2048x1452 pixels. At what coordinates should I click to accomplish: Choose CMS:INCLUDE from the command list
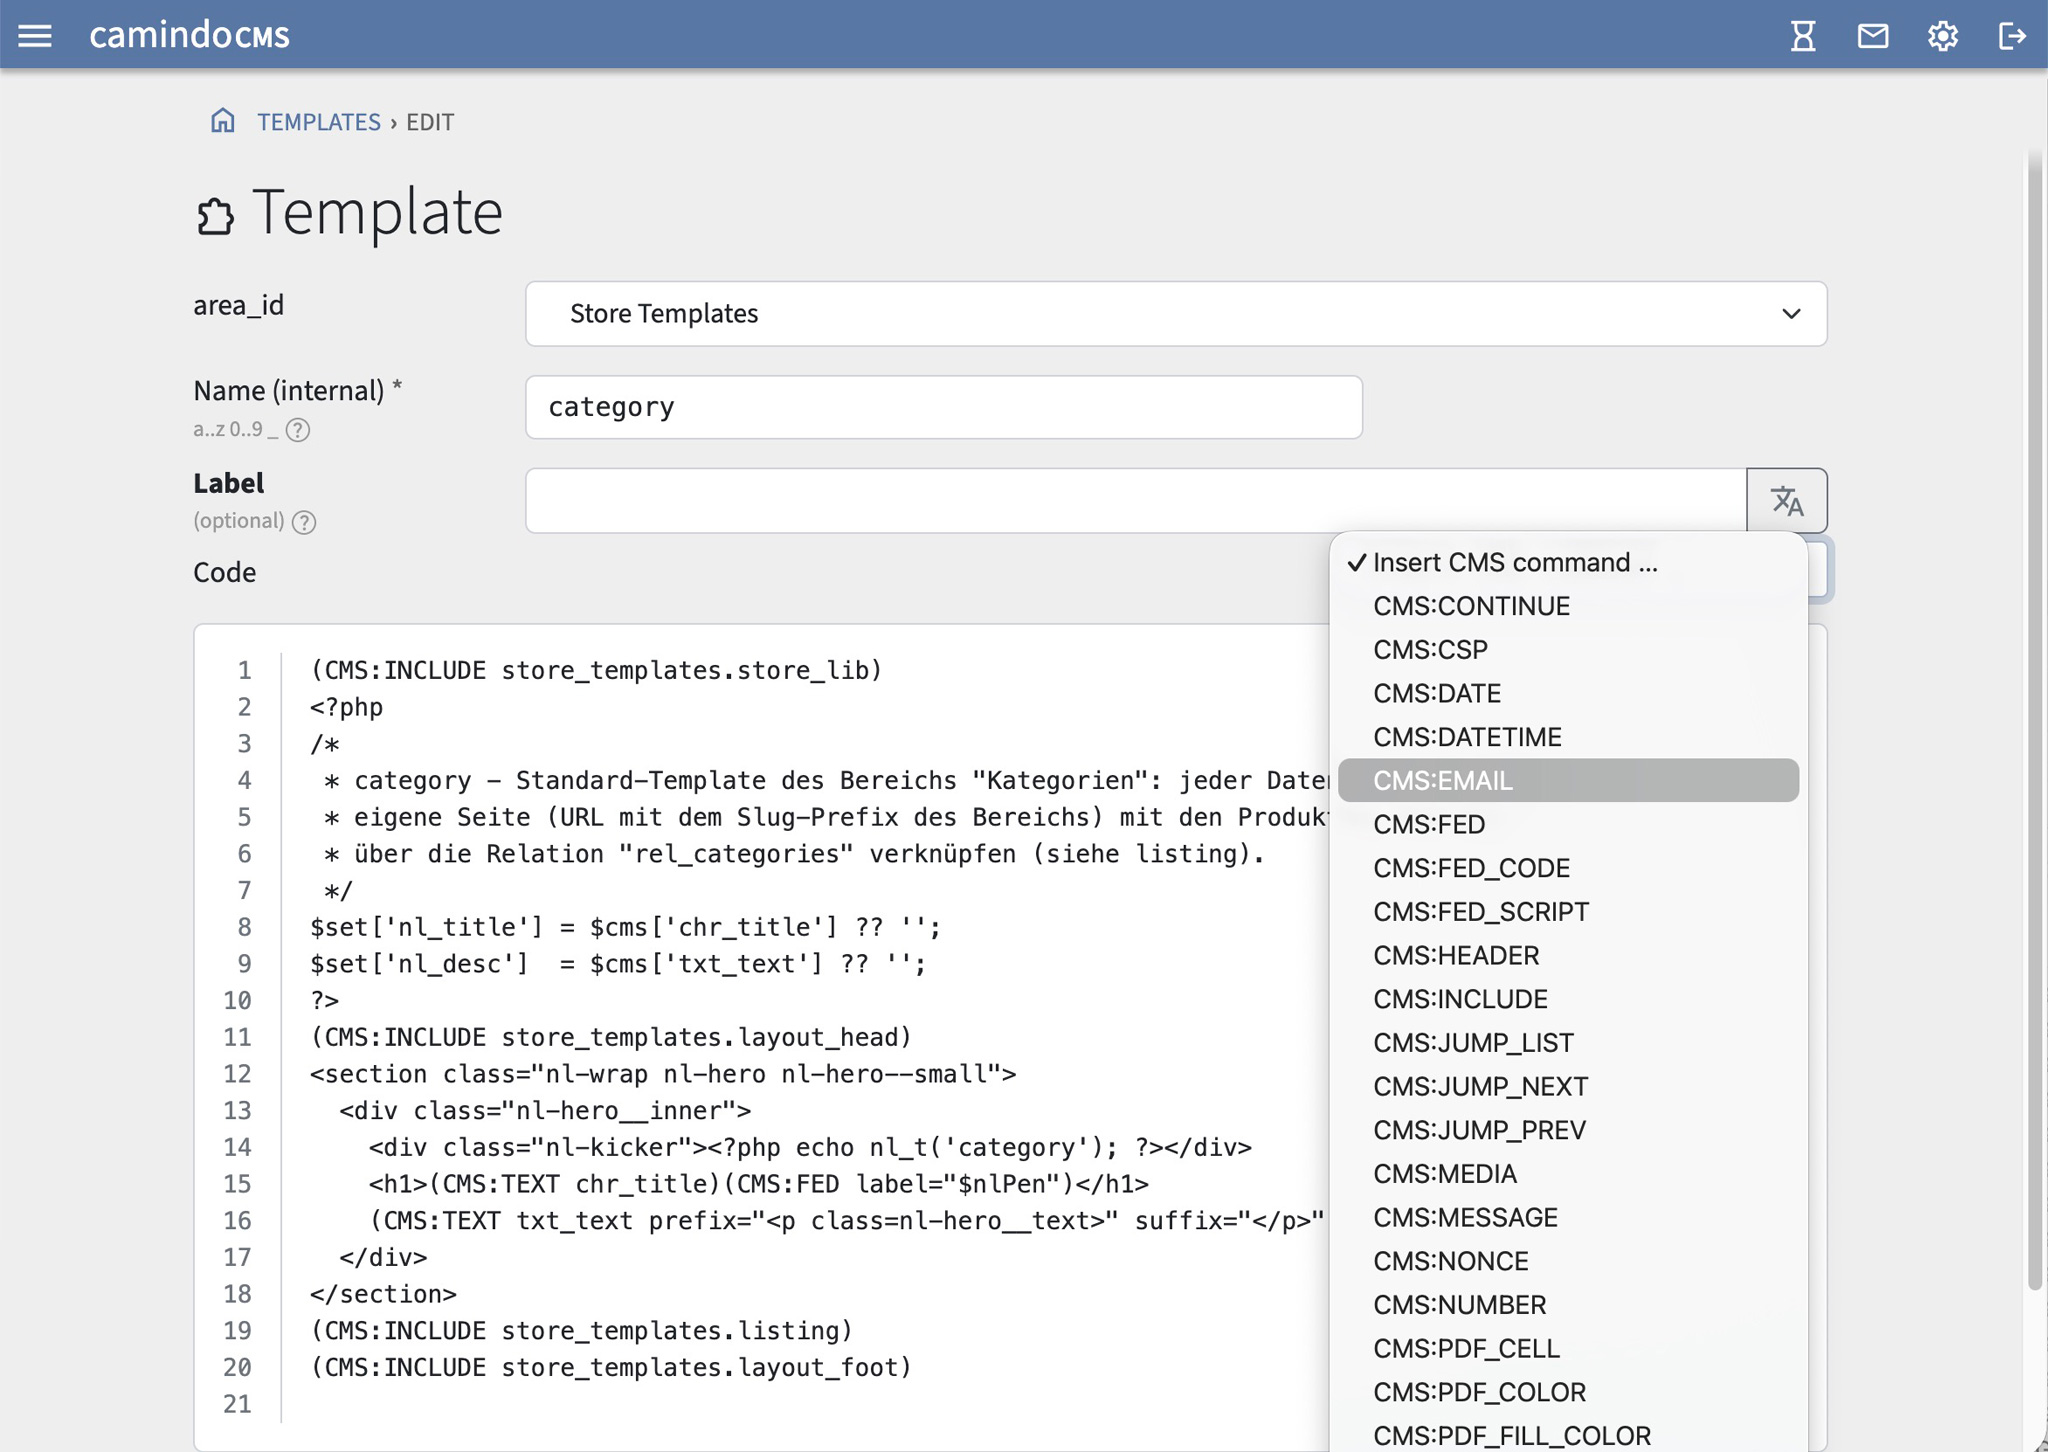[x=1568, y=999]
